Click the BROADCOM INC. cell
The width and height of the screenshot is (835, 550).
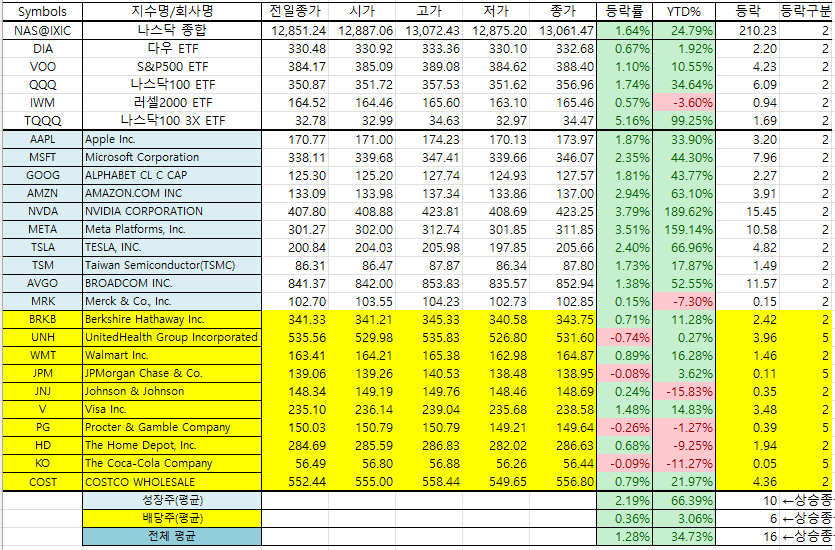pos(172,283)
